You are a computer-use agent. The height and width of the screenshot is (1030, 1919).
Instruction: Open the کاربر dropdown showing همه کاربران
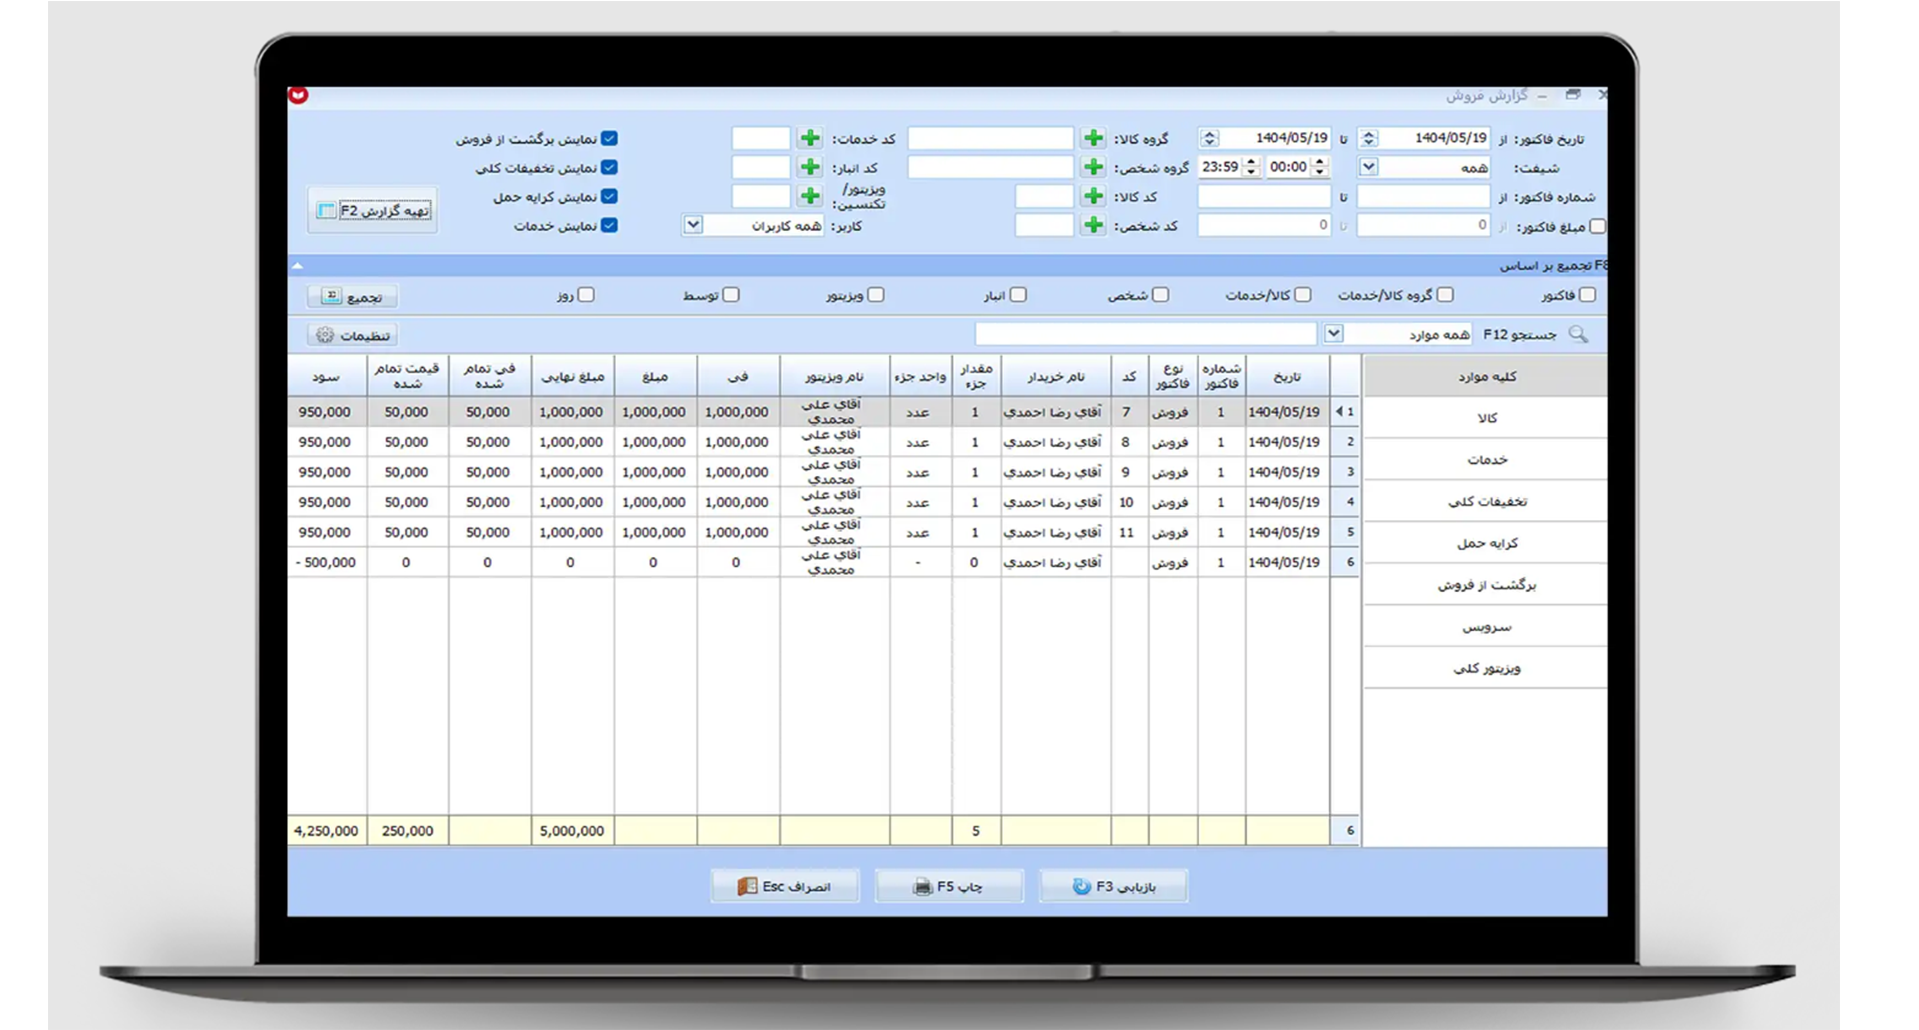click(x=693, y=225)
